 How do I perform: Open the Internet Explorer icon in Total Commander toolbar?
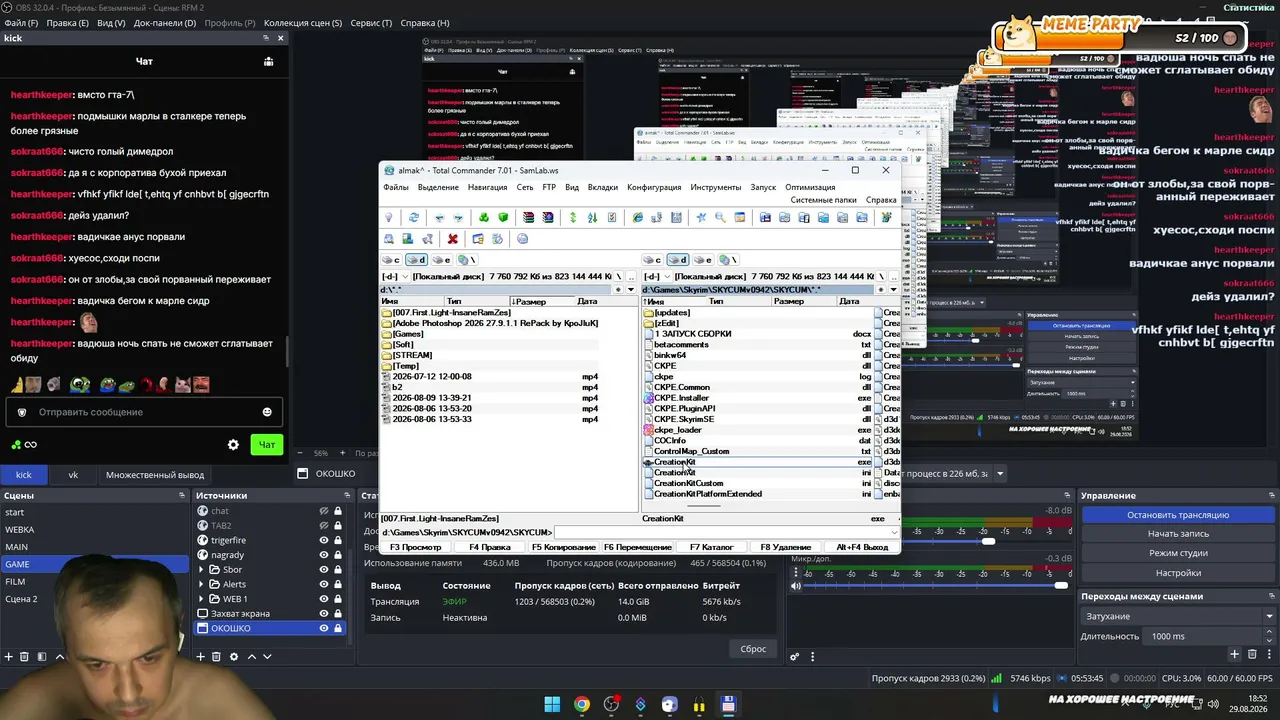coord(637,217)
